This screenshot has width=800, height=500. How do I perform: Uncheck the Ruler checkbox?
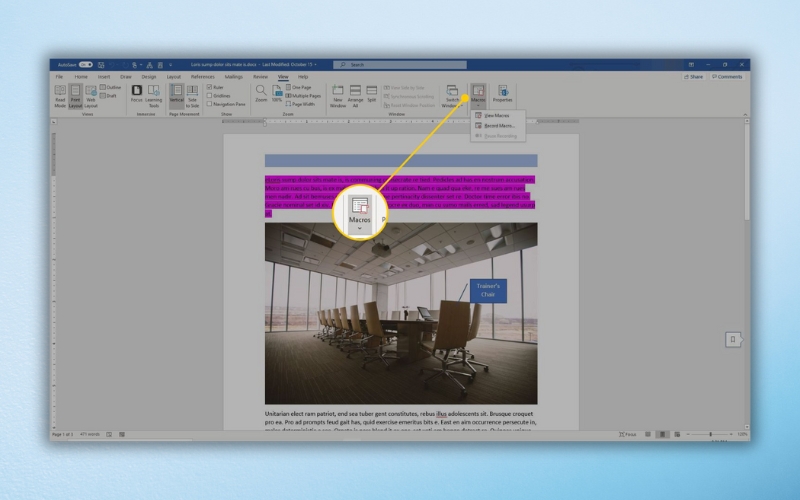click(209, 87)
